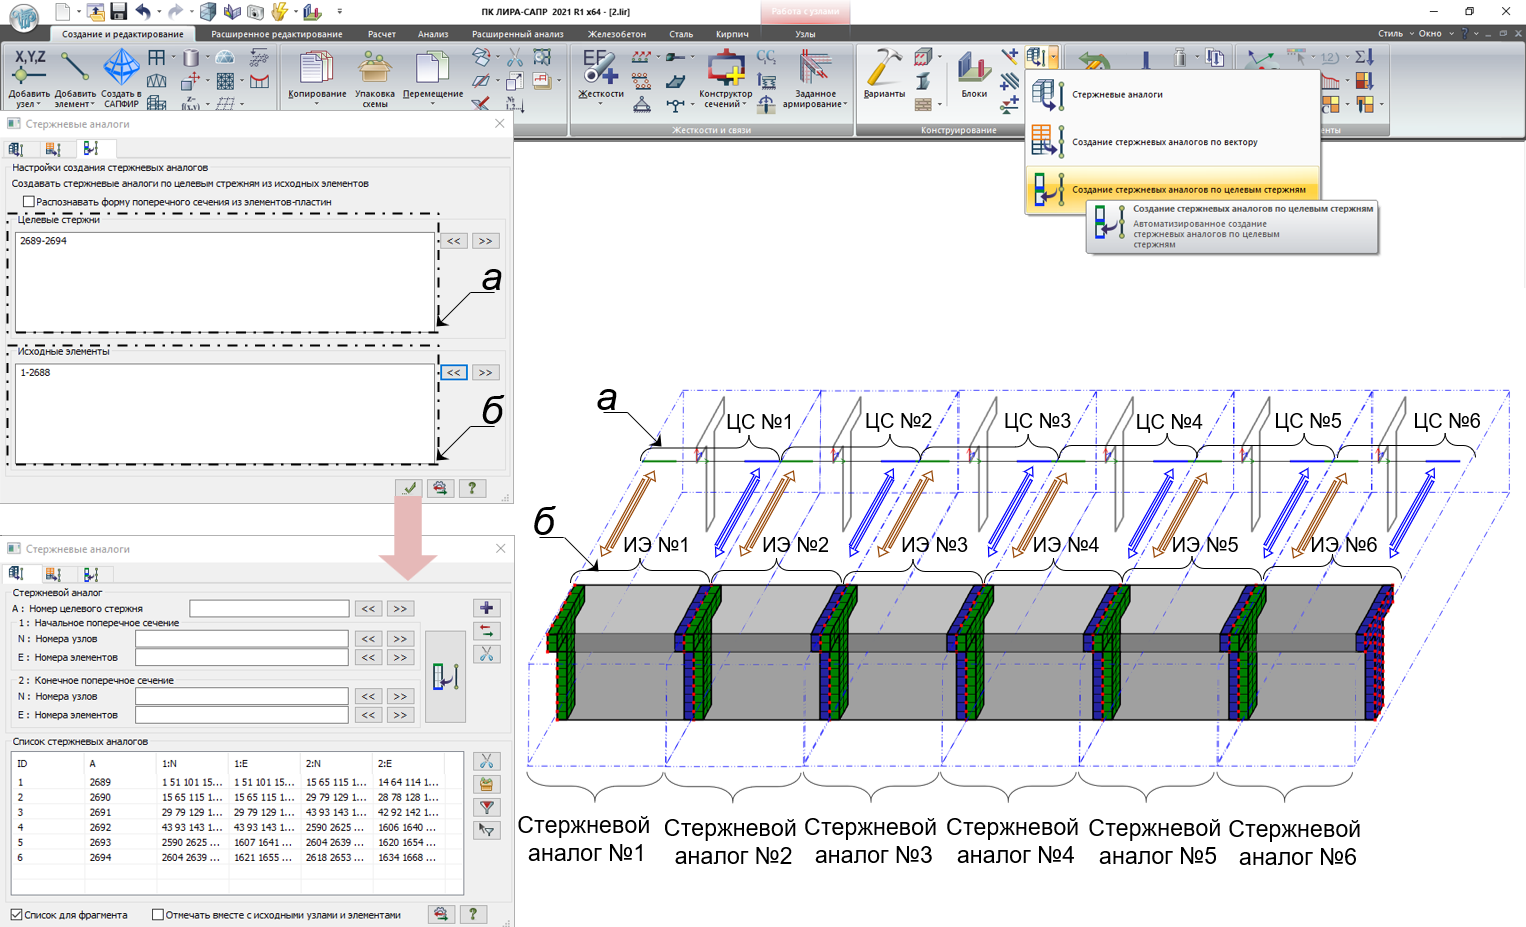Check Отмечать вместе с исходными узлами
The height and width of the screenshot is (927, 1526).
click(158, 915)
